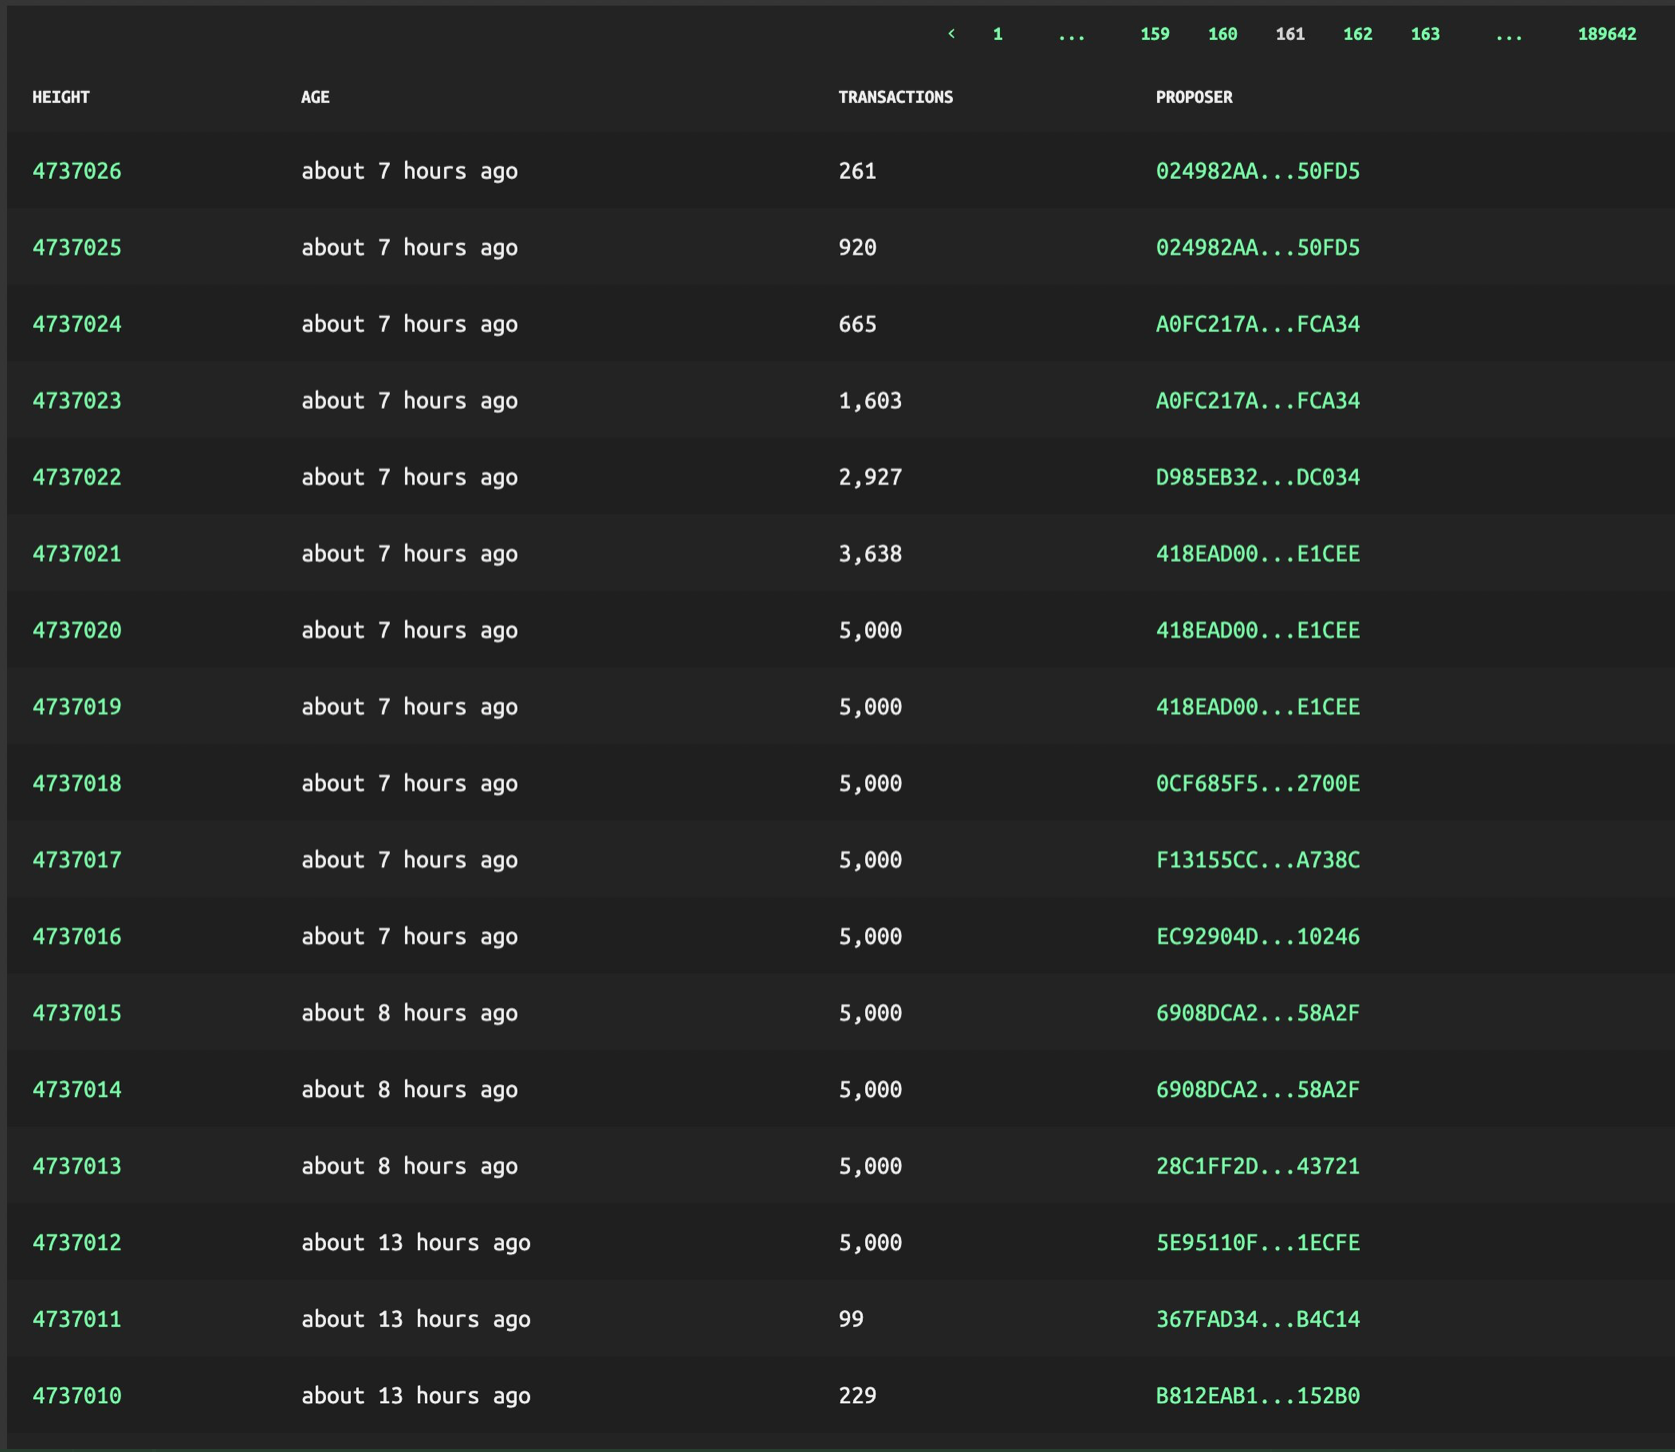Open block height 4737010
Image resolution: width=1675 pixels, height=1452 pixels.
tap(77, 1396)
